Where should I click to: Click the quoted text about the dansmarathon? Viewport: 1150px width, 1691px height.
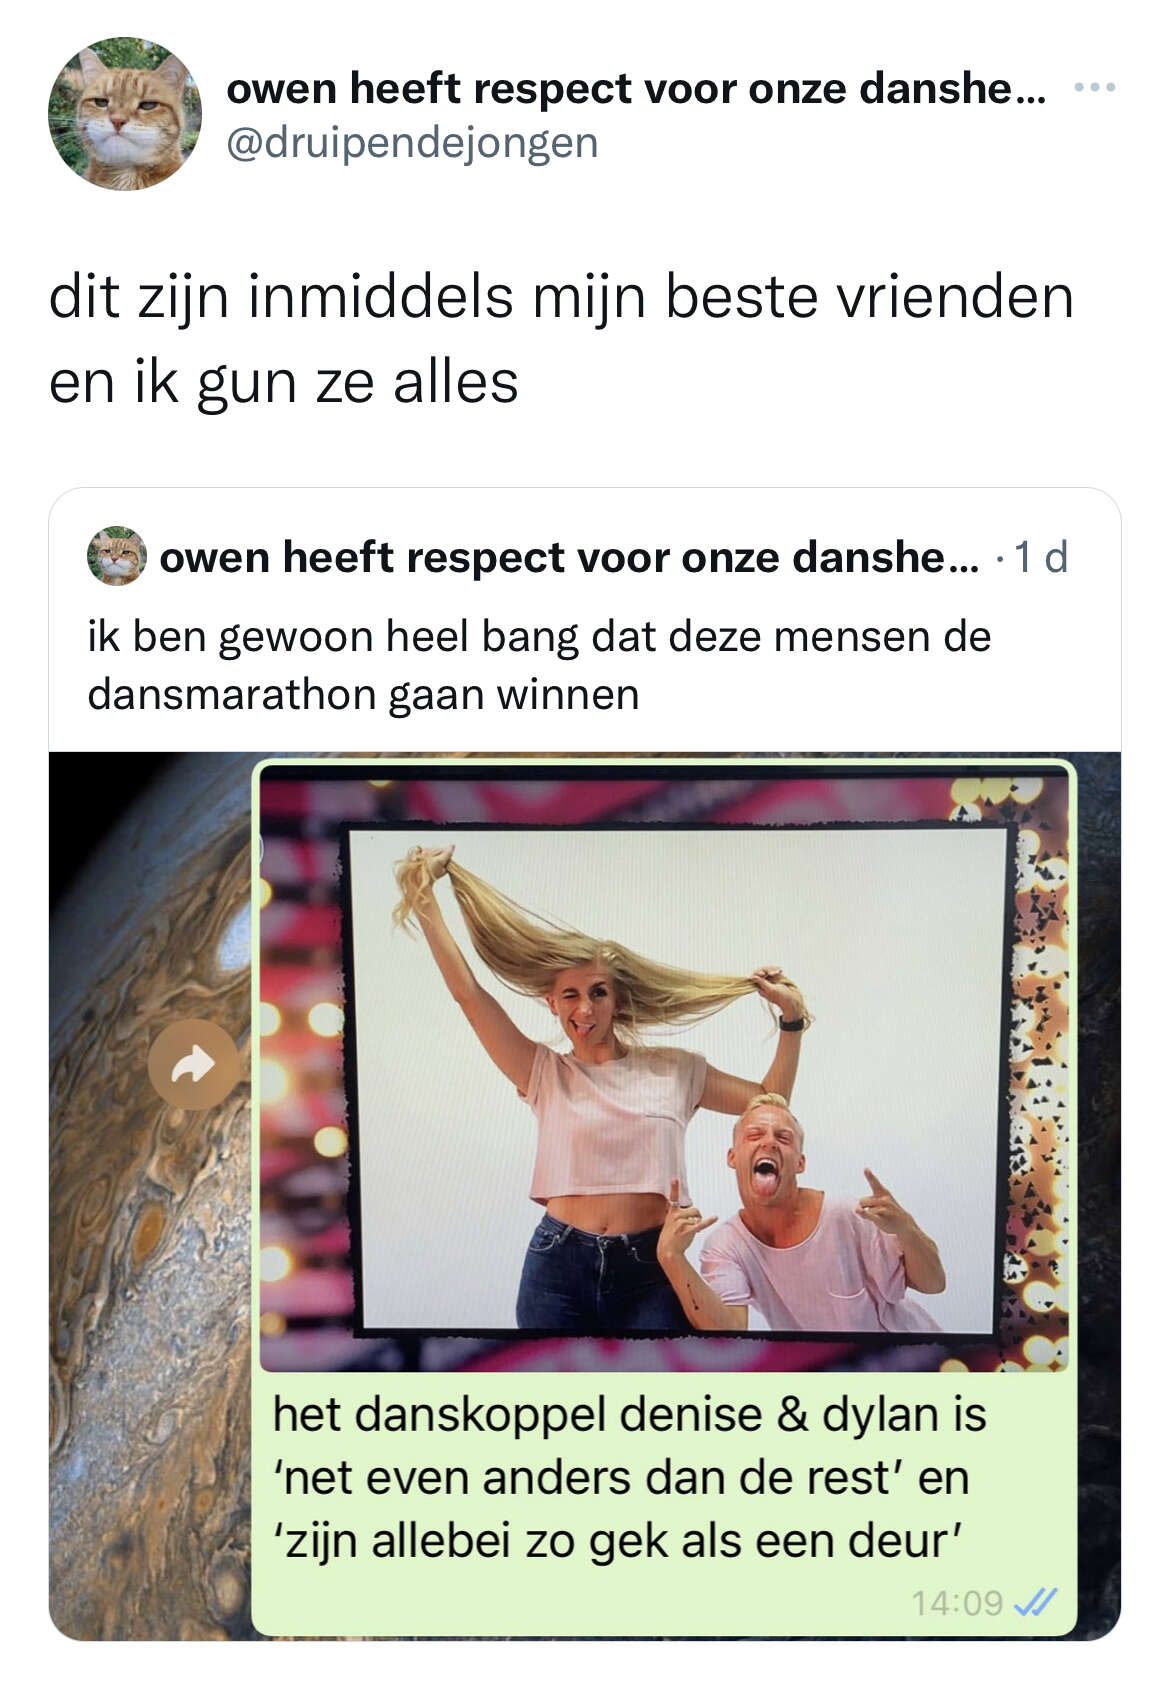click(x=539, y=665)
